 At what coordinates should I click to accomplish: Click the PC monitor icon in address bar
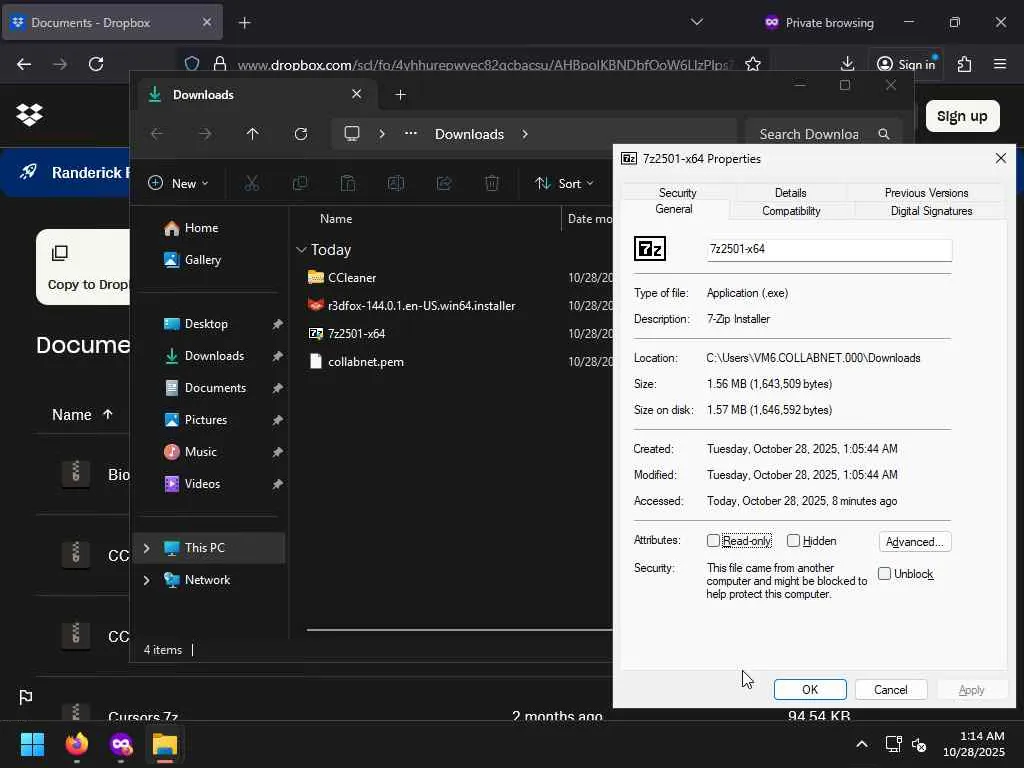[x=352, y=134]
